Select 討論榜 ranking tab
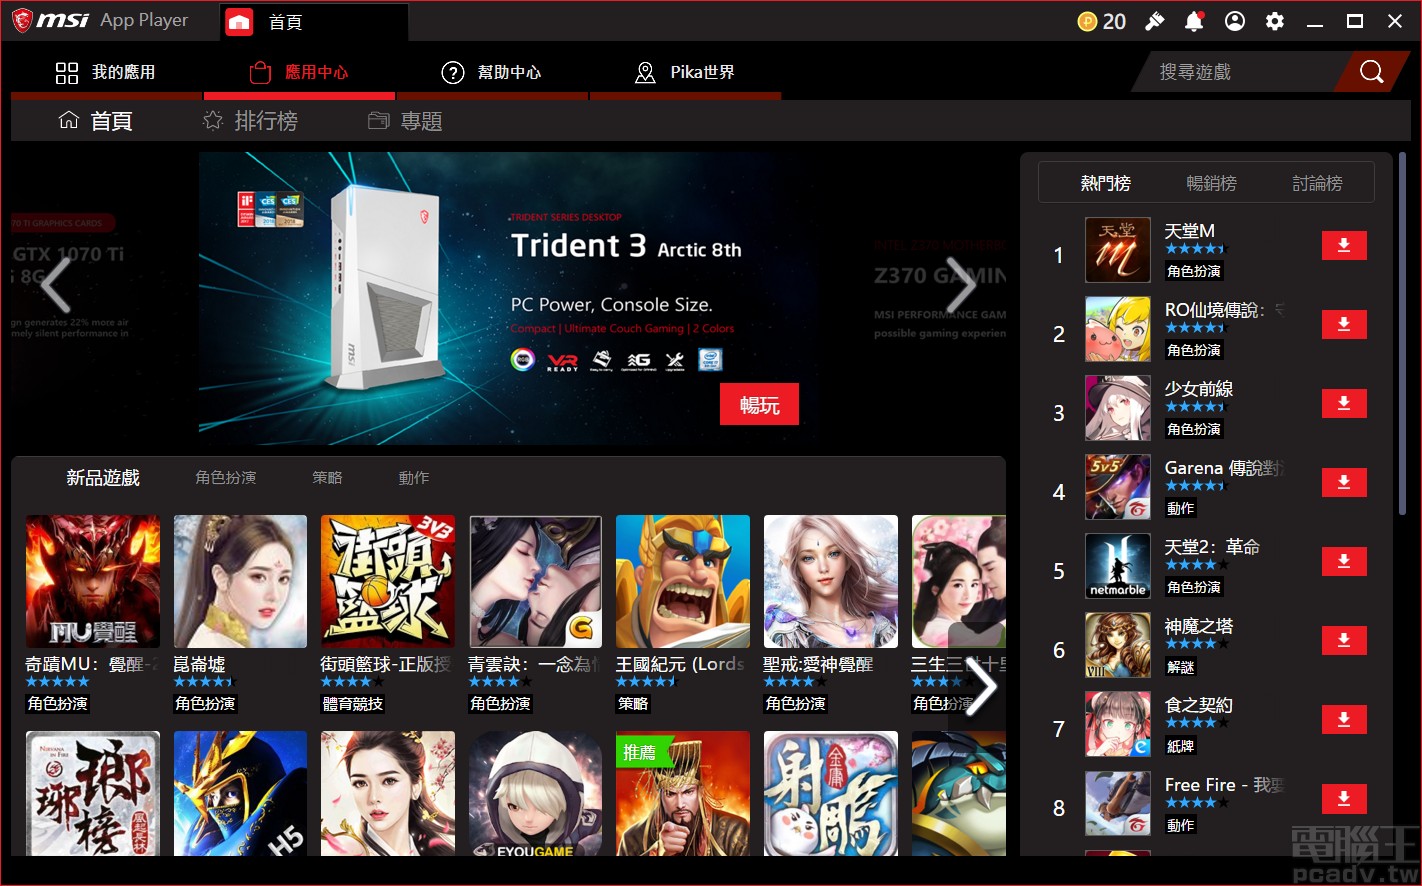Image resolution: width=1422 pixels, height=886 pixels. pos(1317,183)
